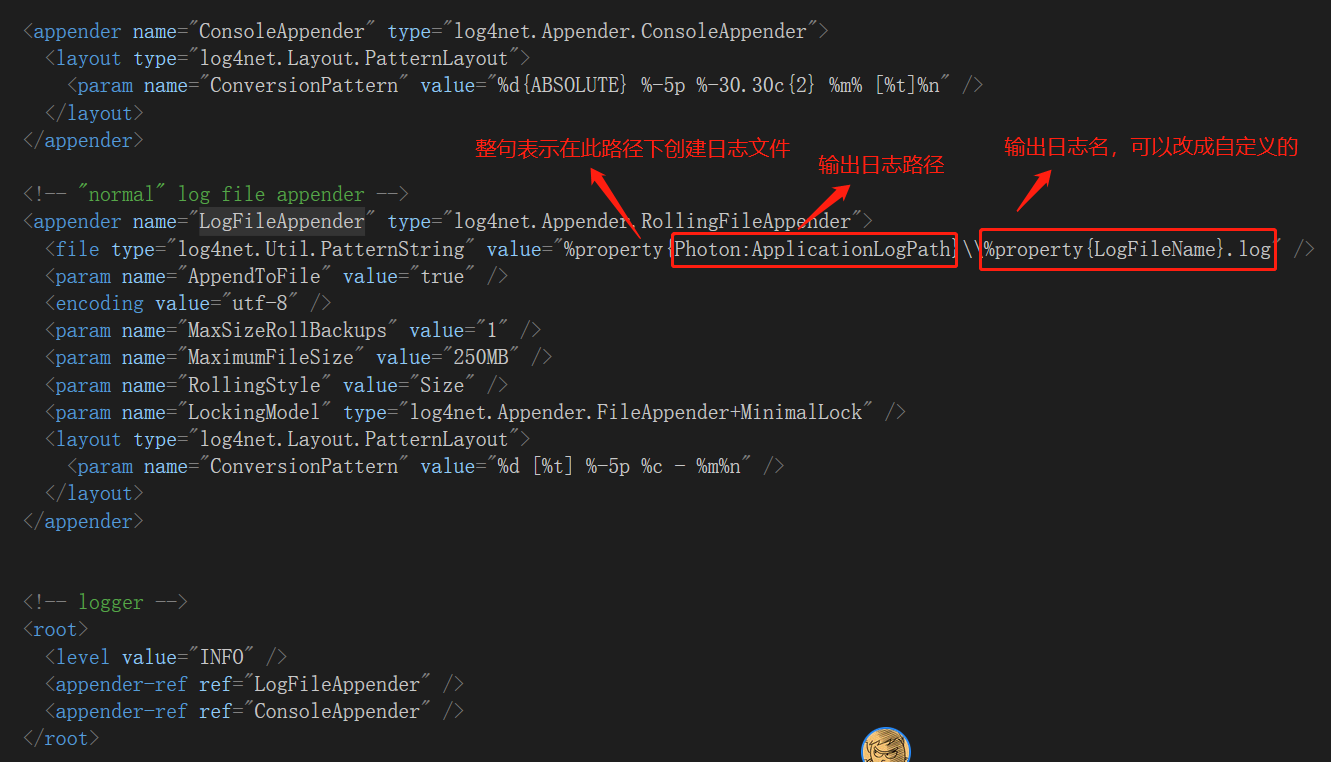Click the appender-ref line referencing "LogFileAppender"
Image resolution: width=1331 pixels, height=762 pixels.
(x=254, y=684)
